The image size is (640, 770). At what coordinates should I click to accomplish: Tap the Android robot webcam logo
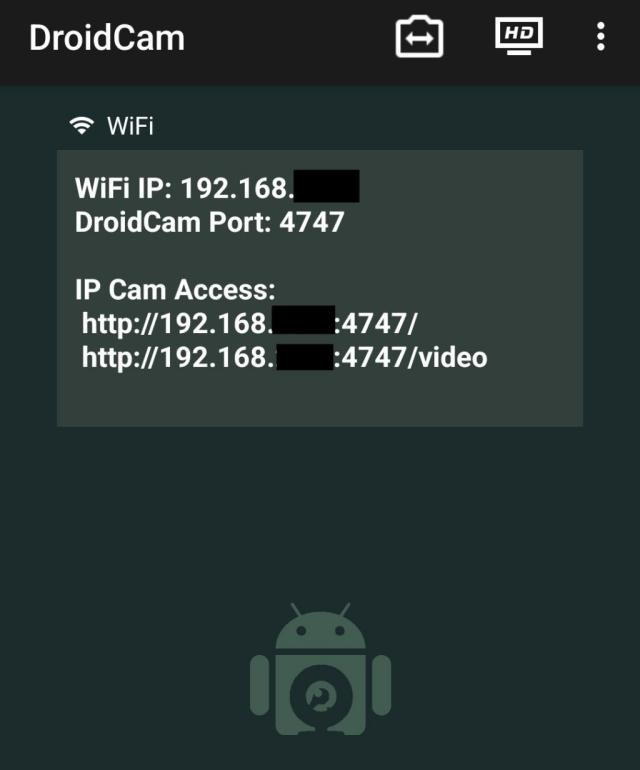click(x=320, y=669)
